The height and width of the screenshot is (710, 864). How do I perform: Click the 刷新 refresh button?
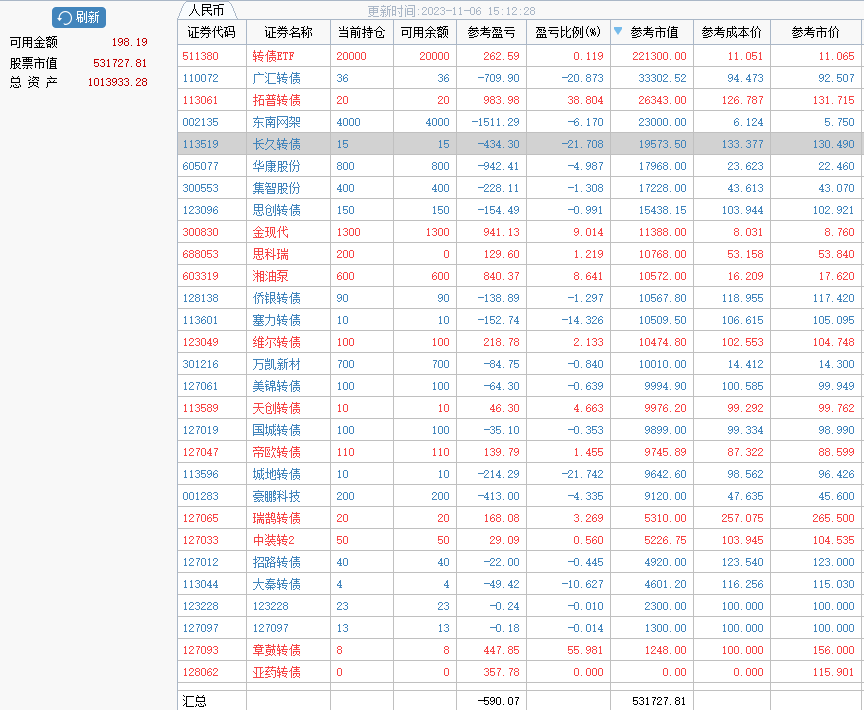[x=79, y=17]
